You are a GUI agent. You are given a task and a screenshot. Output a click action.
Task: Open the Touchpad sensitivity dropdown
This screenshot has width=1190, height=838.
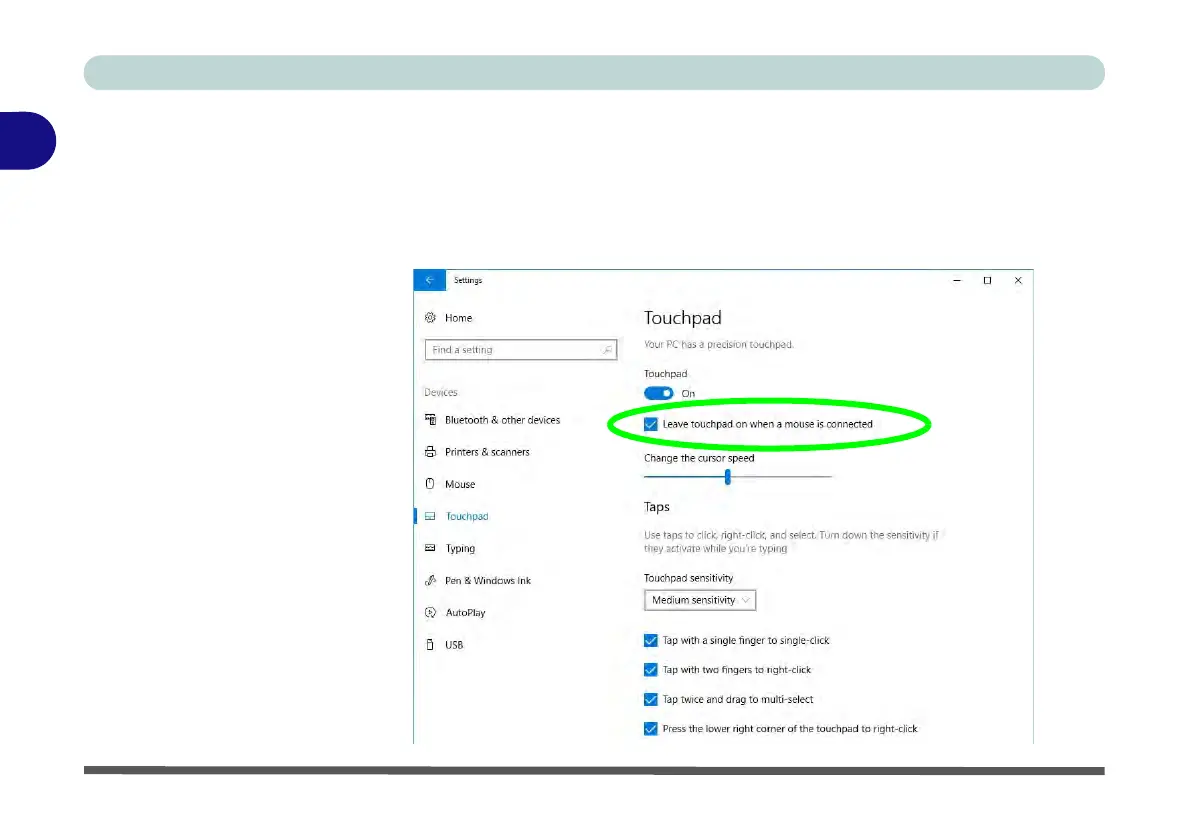(700, 600)
